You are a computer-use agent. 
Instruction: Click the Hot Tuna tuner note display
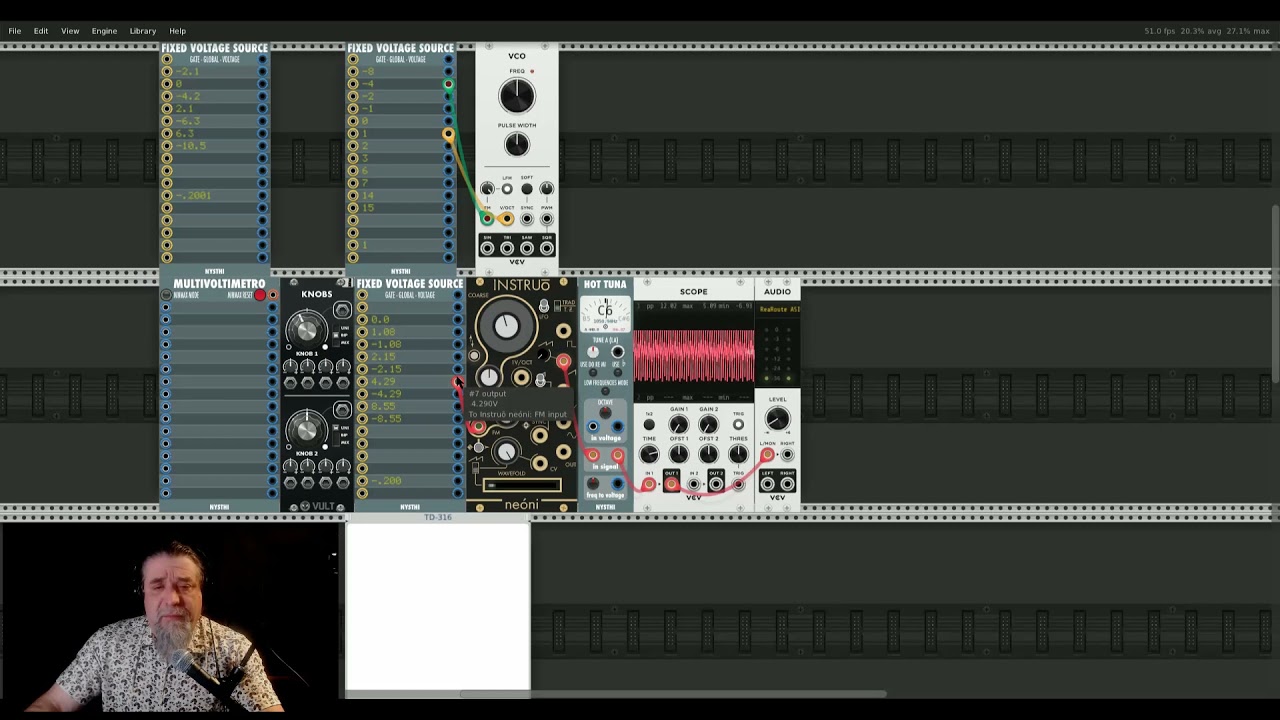(605, 313)
